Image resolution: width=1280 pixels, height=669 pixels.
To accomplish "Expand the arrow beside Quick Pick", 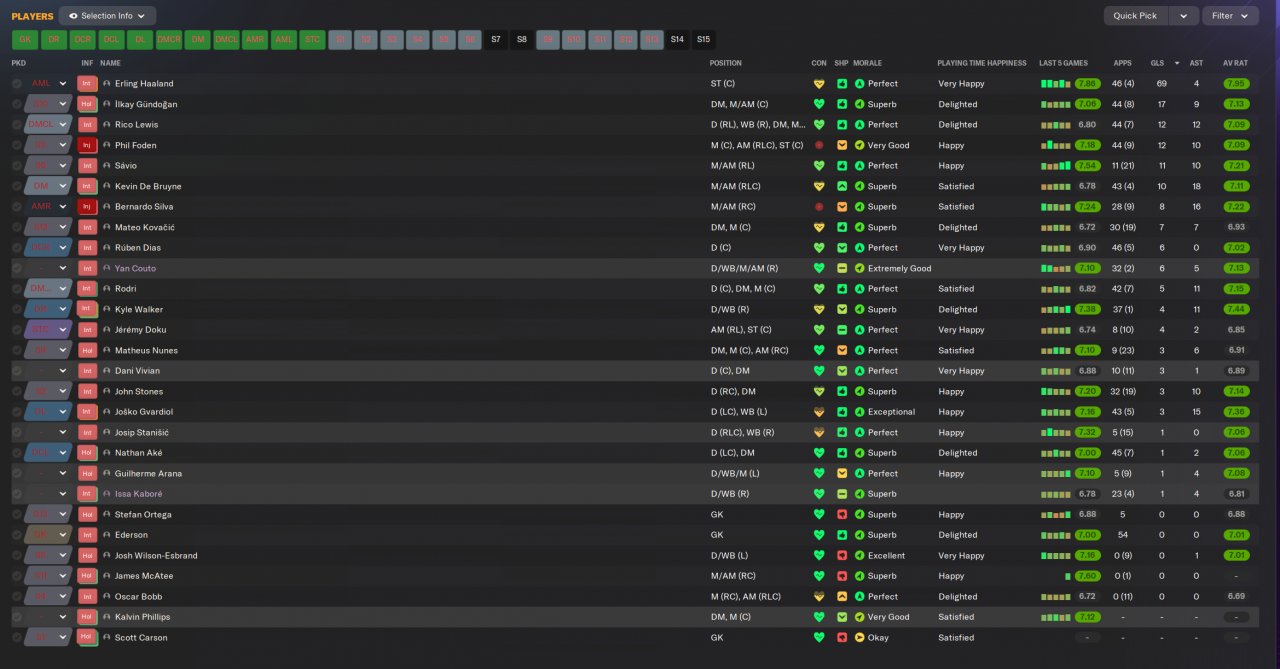I will pos(1184,16).
